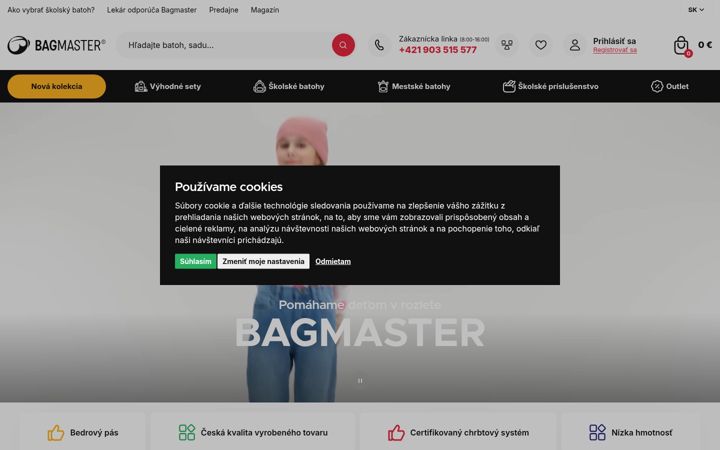Click phone number +421 903 515 577
The height and width of the screenshot is (450, 720).
(438, 50)
